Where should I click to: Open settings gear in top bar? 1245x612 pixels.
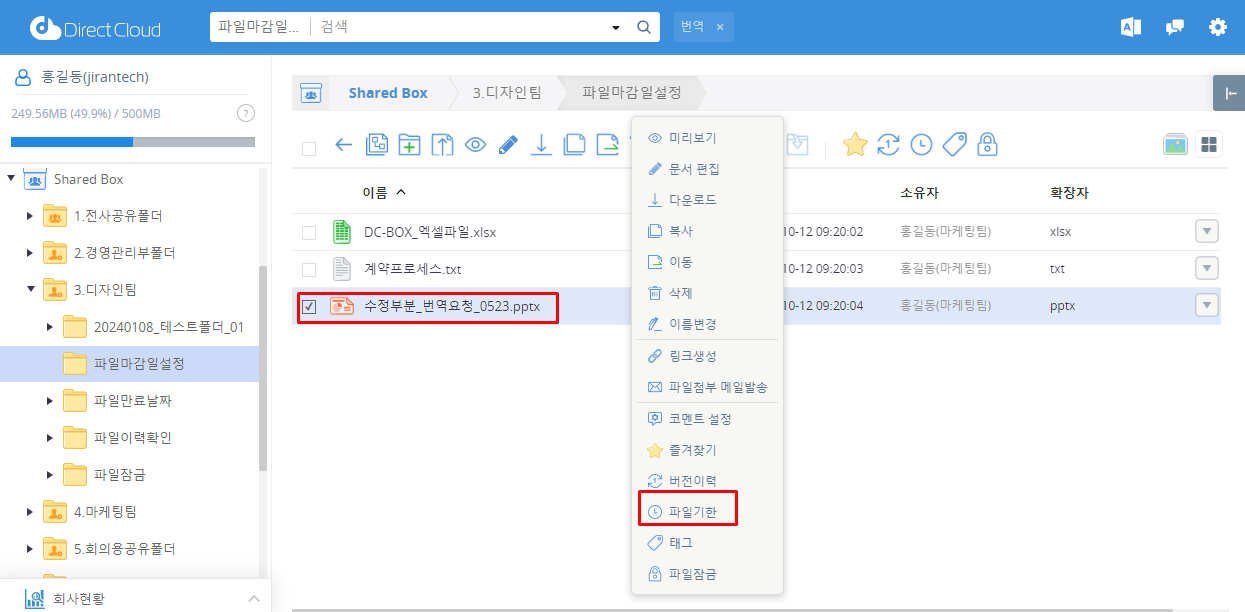point(1217,28)
